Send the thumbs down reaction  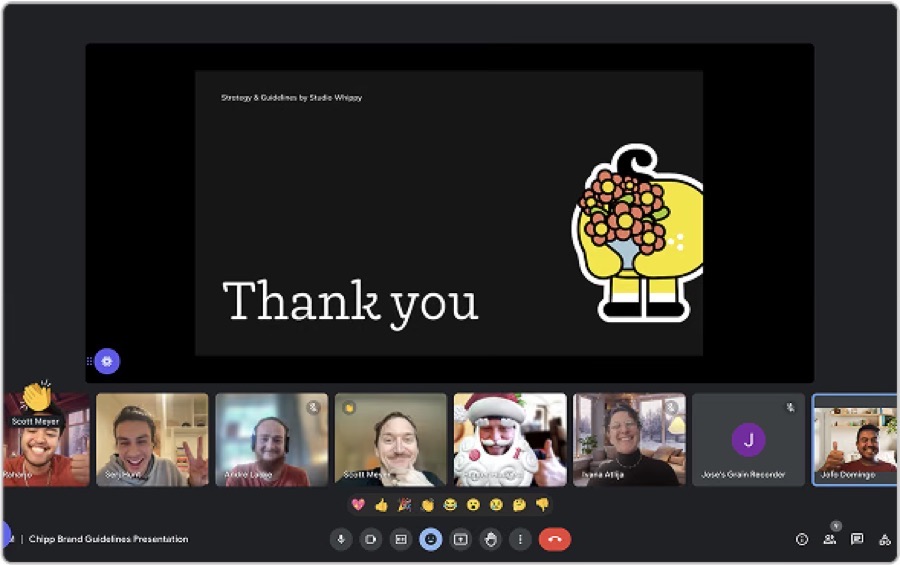[542, 505]
